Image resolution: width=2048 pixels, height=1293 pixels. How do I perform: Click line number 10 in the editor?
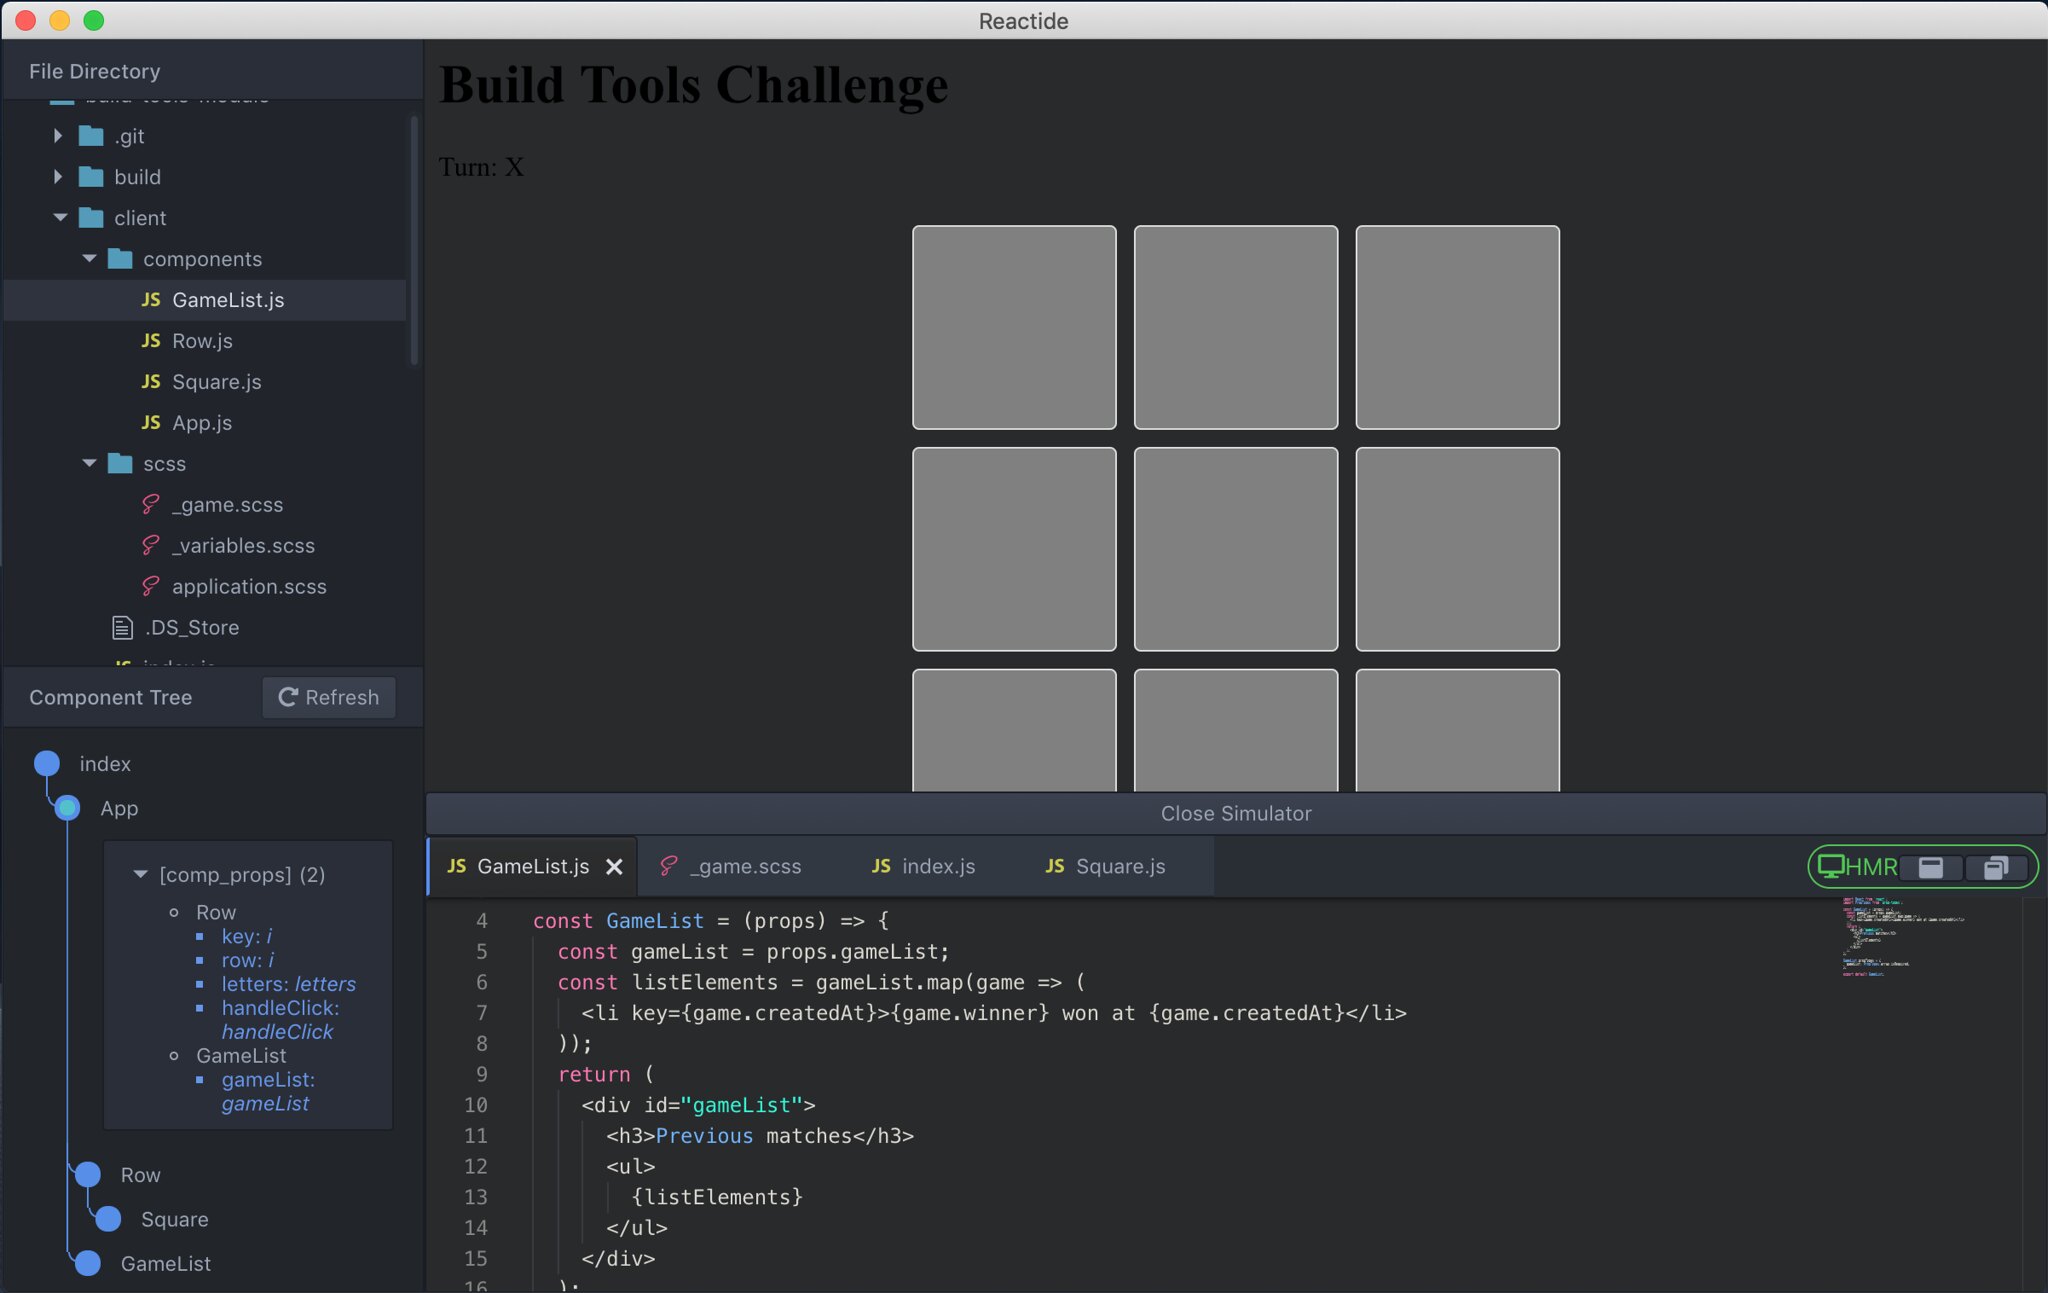475,1105
